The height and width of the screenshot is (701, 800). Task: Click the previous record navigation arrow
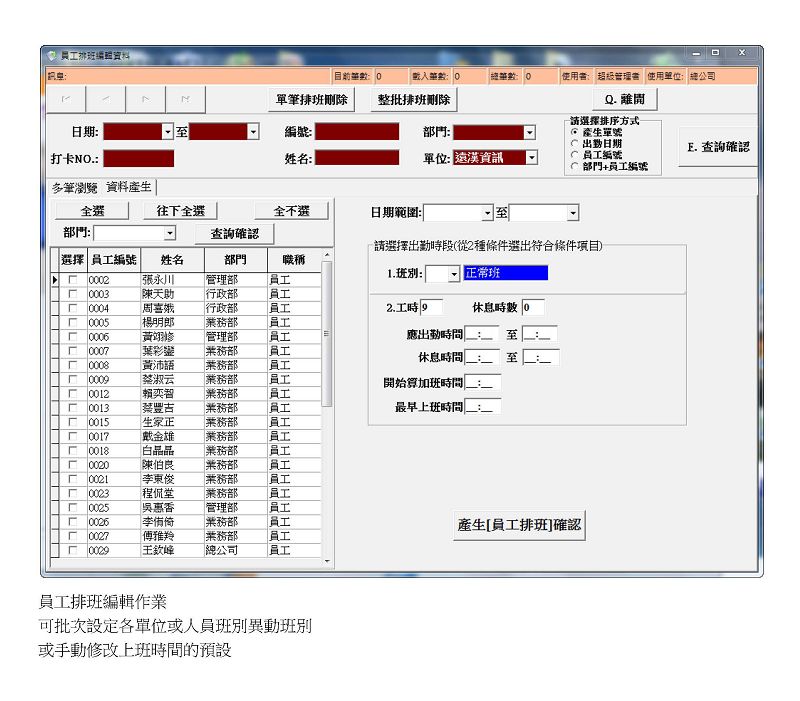click(106, 99)
